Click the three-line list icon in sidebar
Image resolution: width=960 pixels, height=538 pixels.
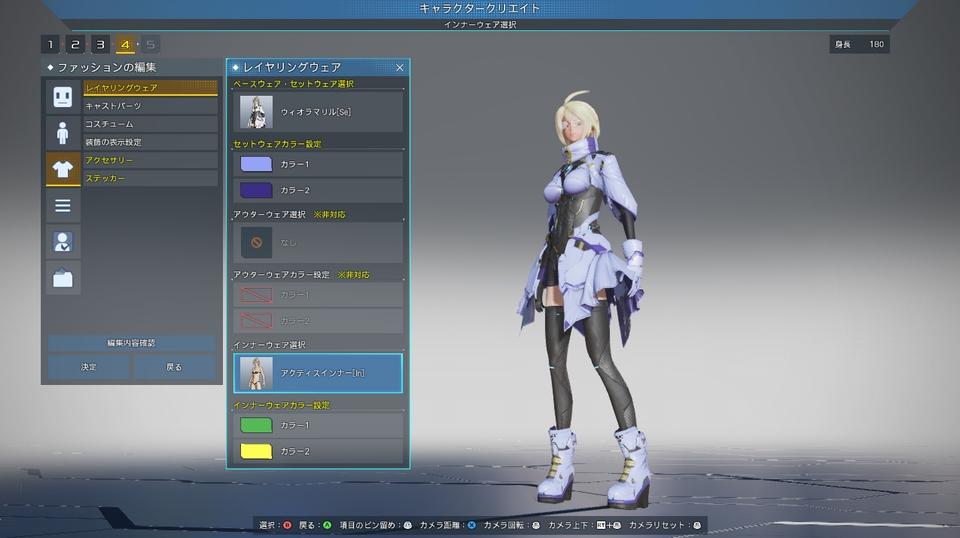coord(63,205)
